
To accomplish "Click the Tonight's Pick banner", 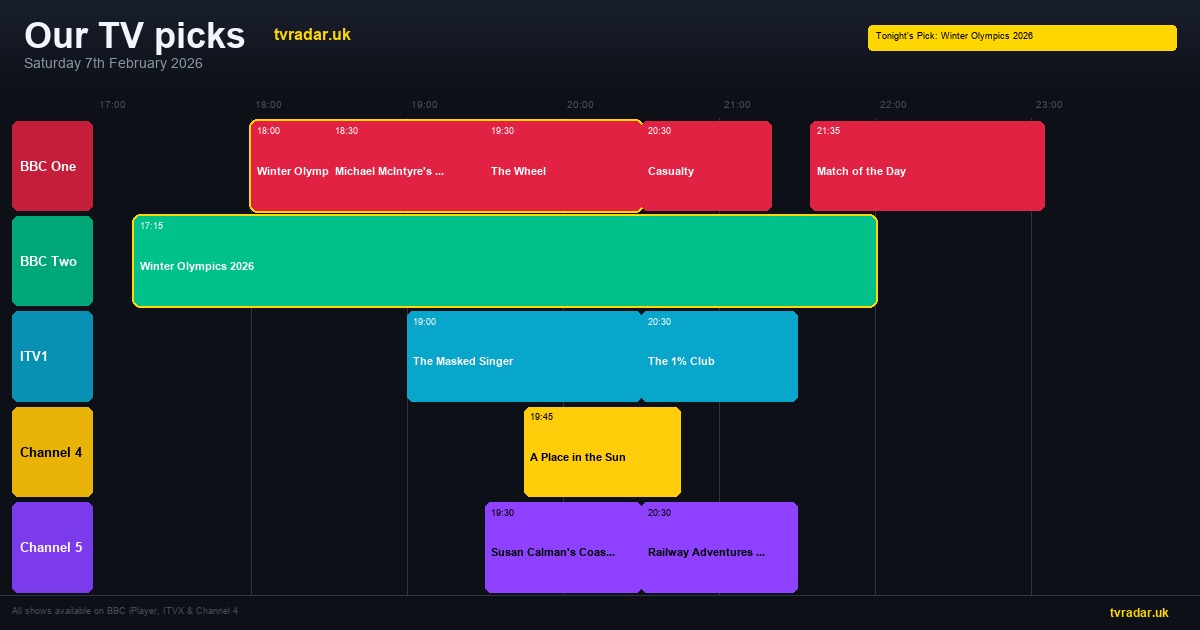I will coord(1022,37).
